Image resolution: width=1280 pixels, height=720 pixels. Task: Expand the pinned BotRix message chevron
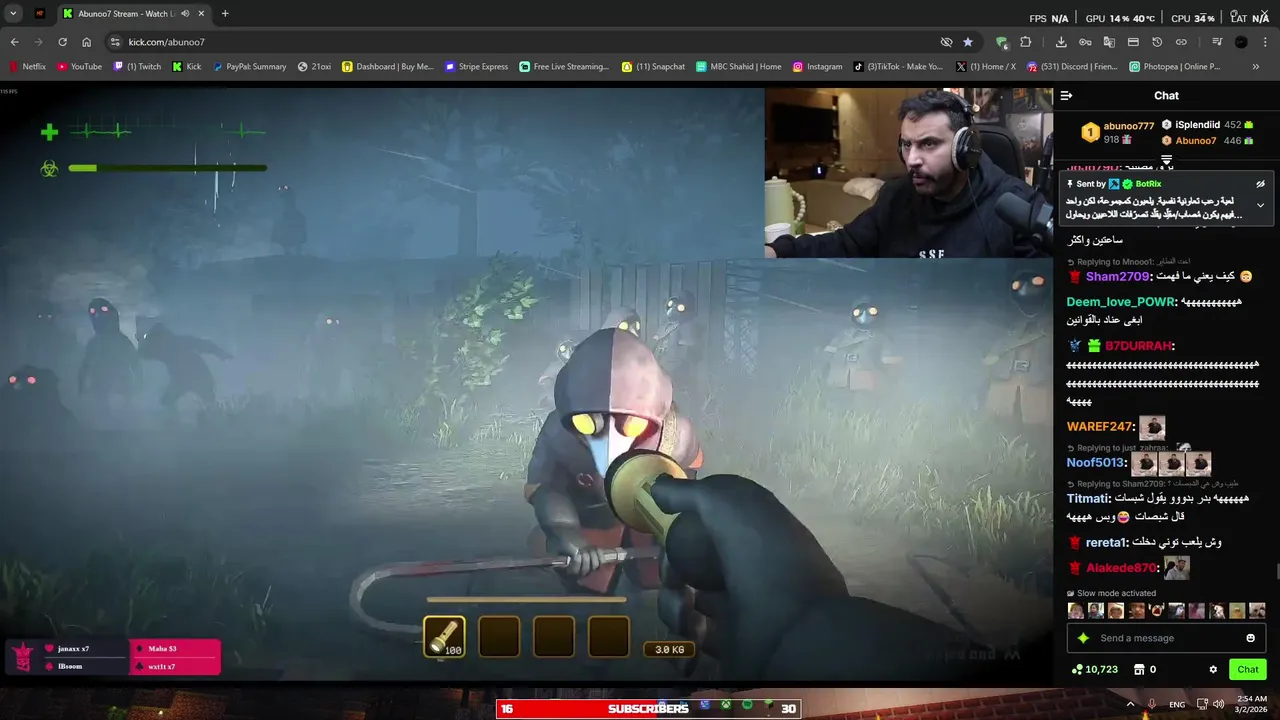pyautogui.click(x=1260, y=205)
